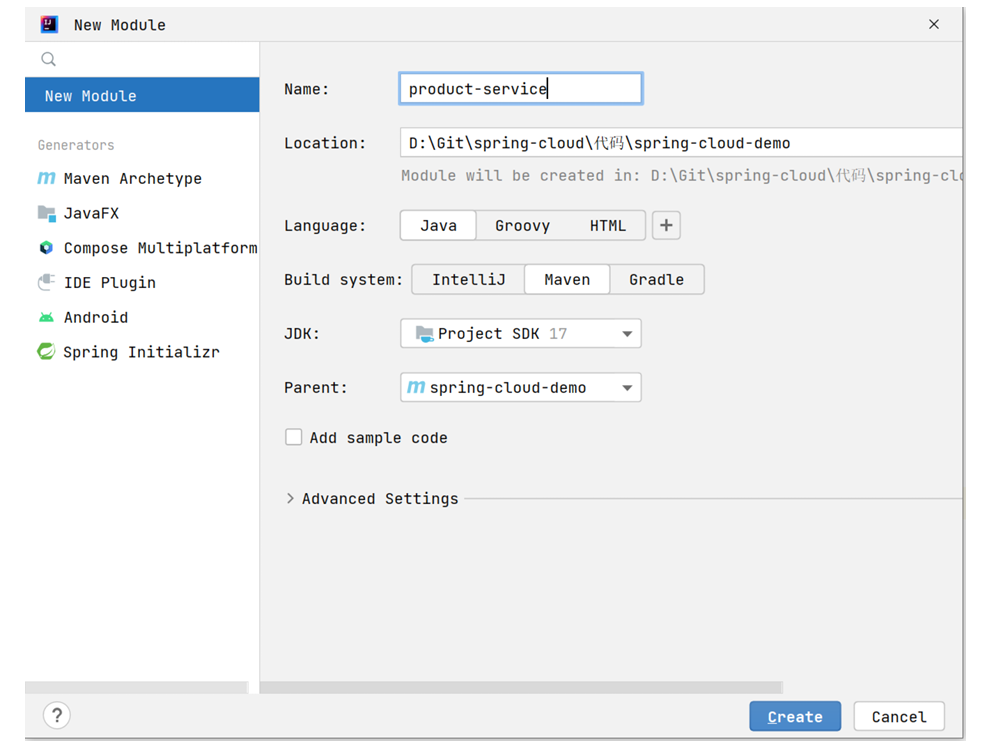Select Java as the language
Image resolution: width=982 pixels, height=756 pixels.
[438, 225]
